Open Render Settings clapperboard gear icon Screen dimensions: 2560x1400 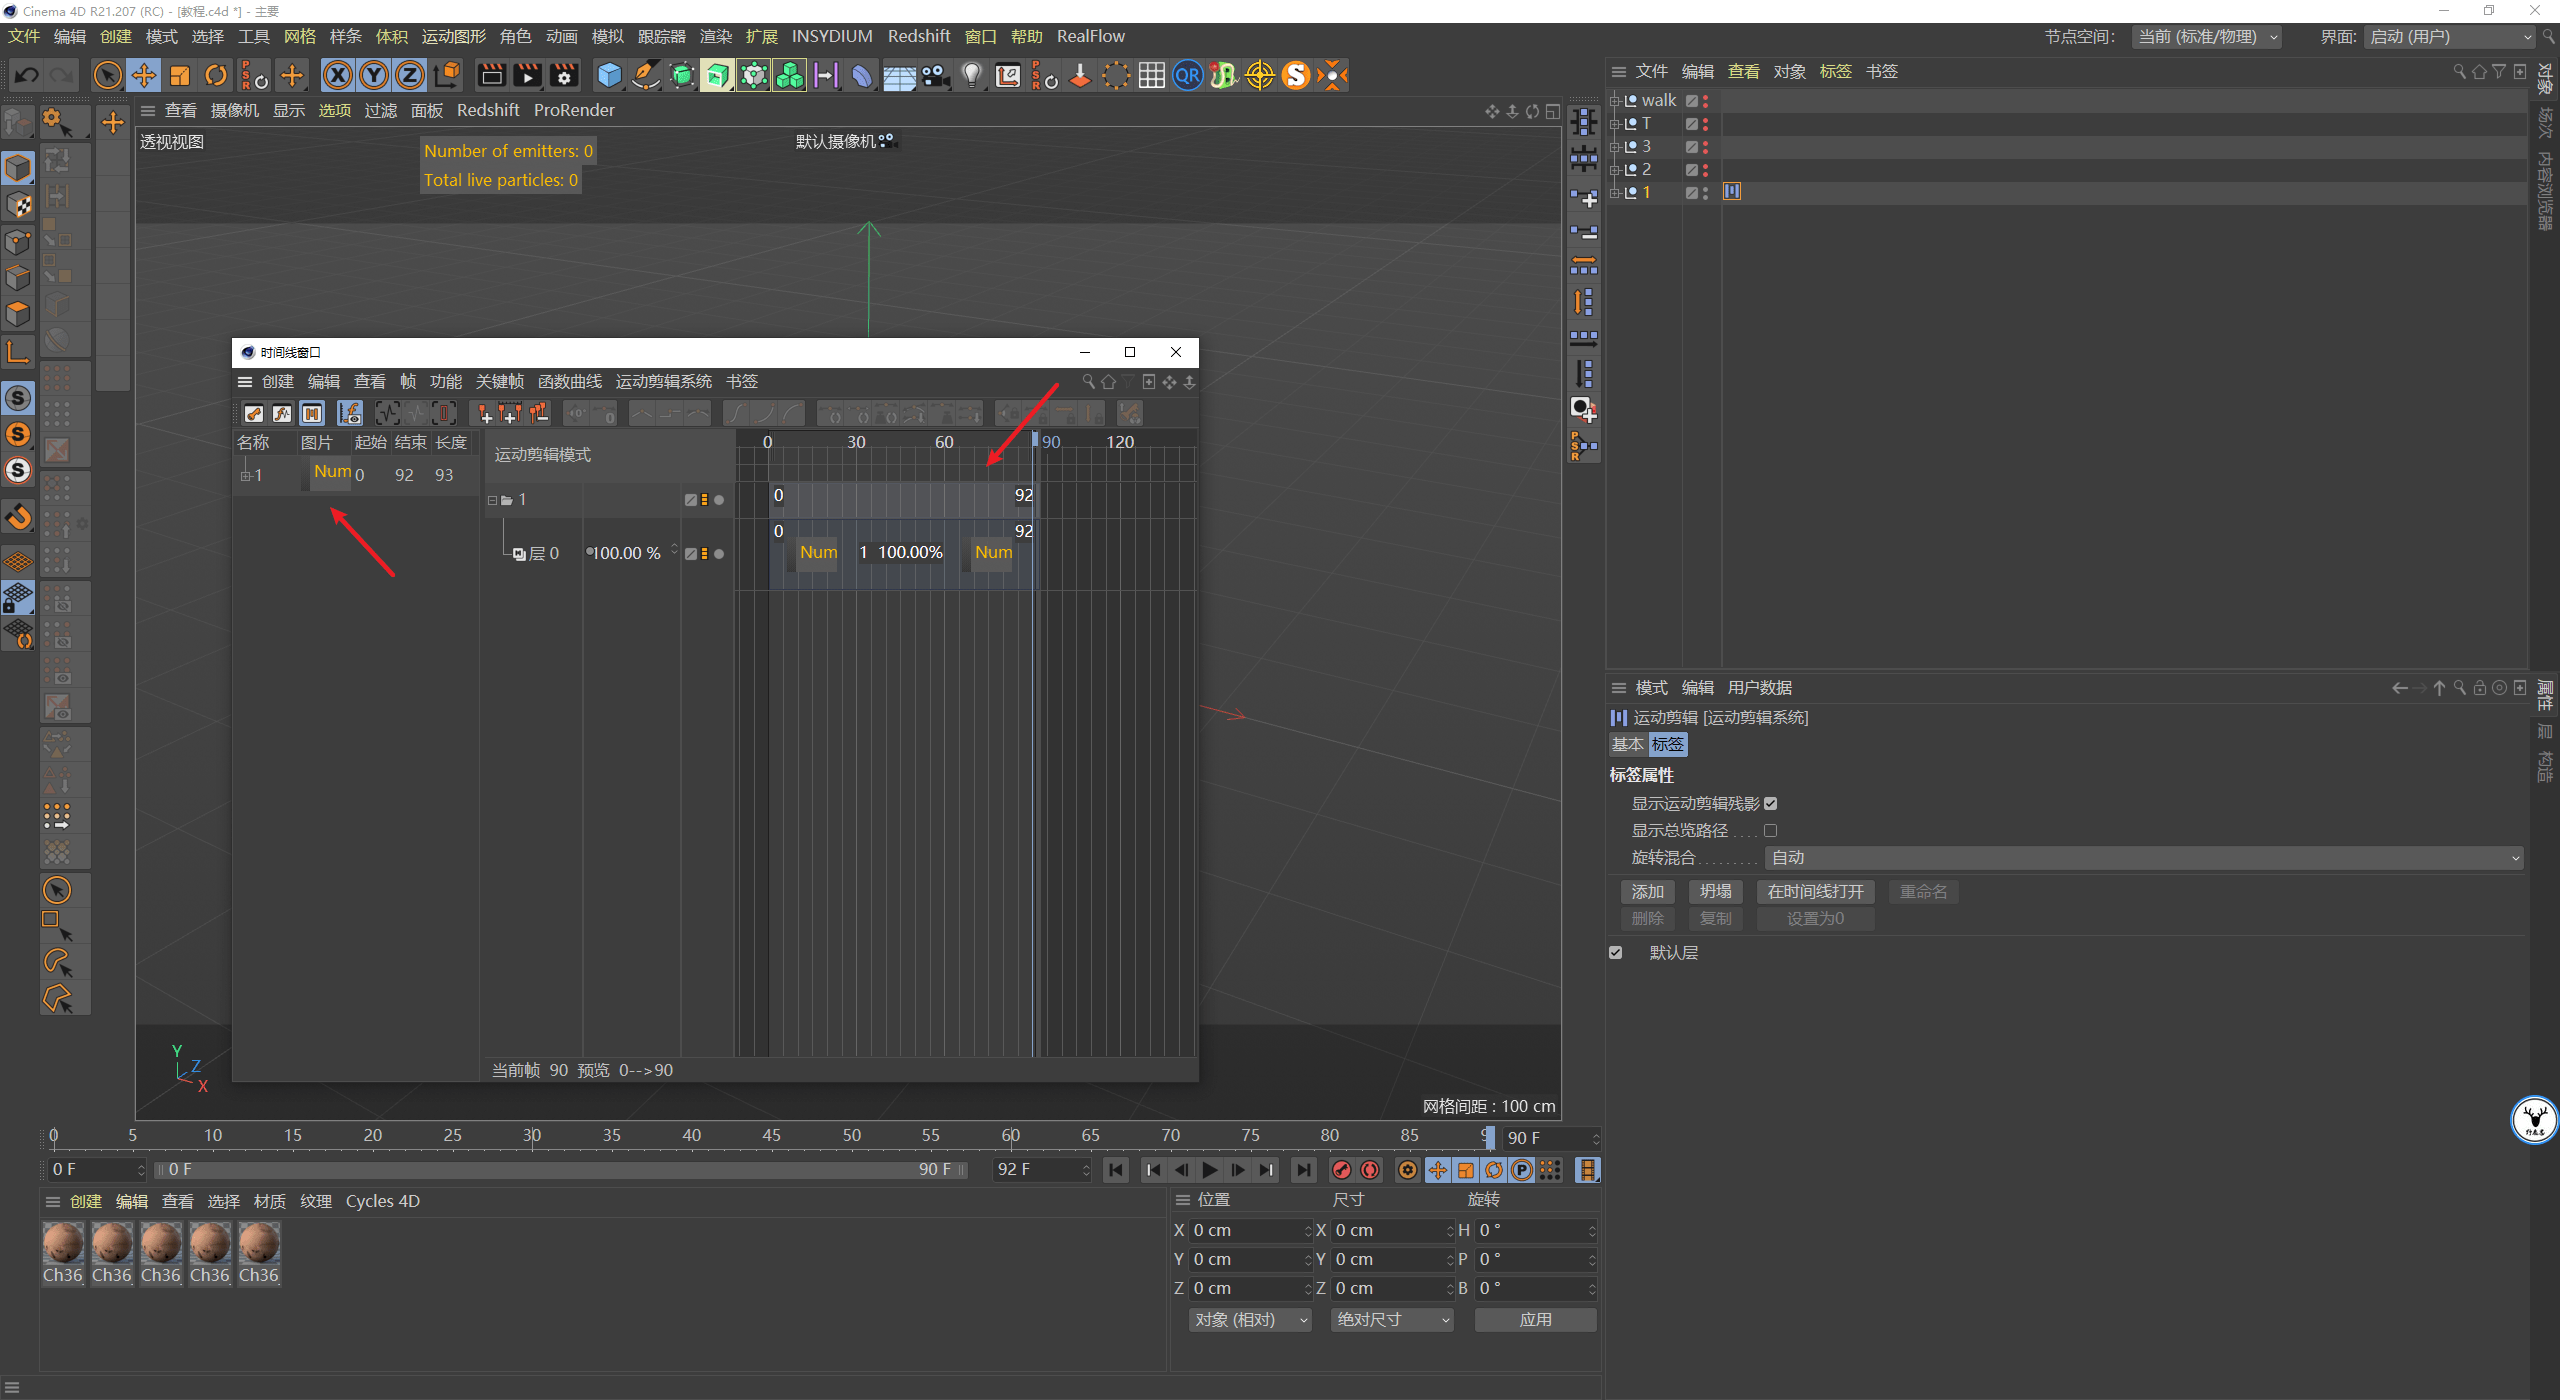coord(564,76)
